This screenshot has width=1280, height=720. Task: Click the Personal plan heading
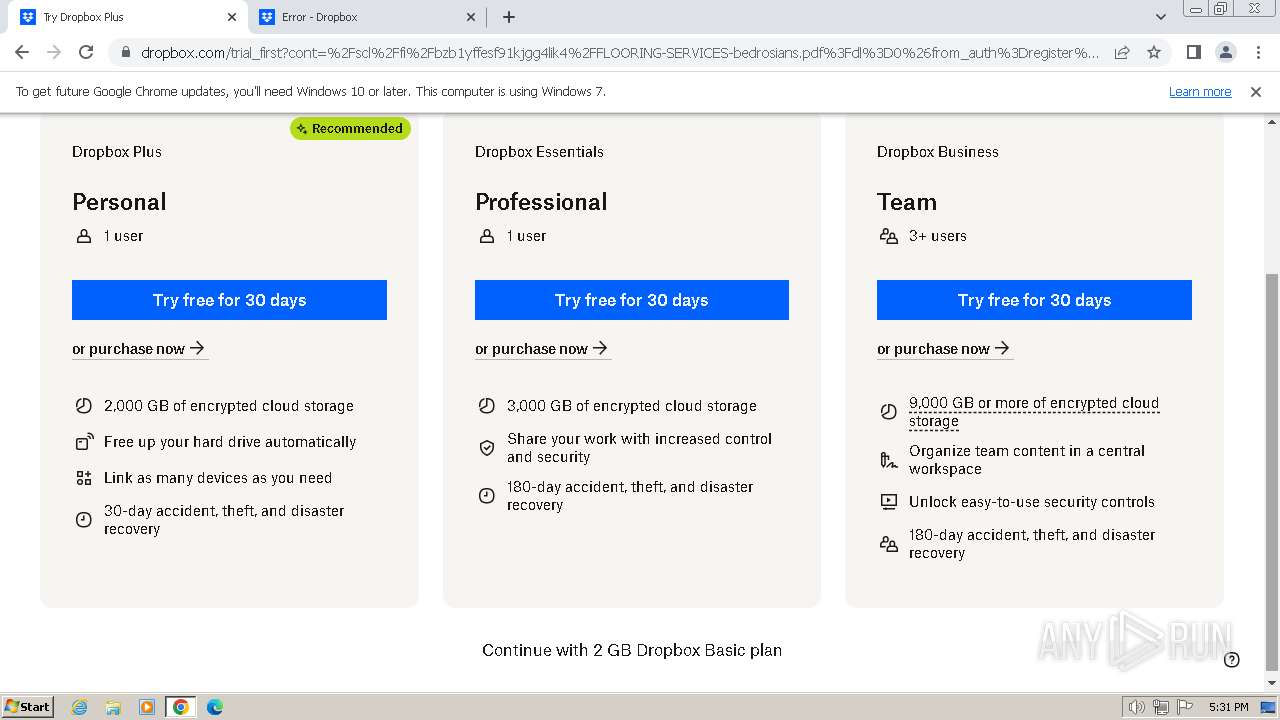119,202
